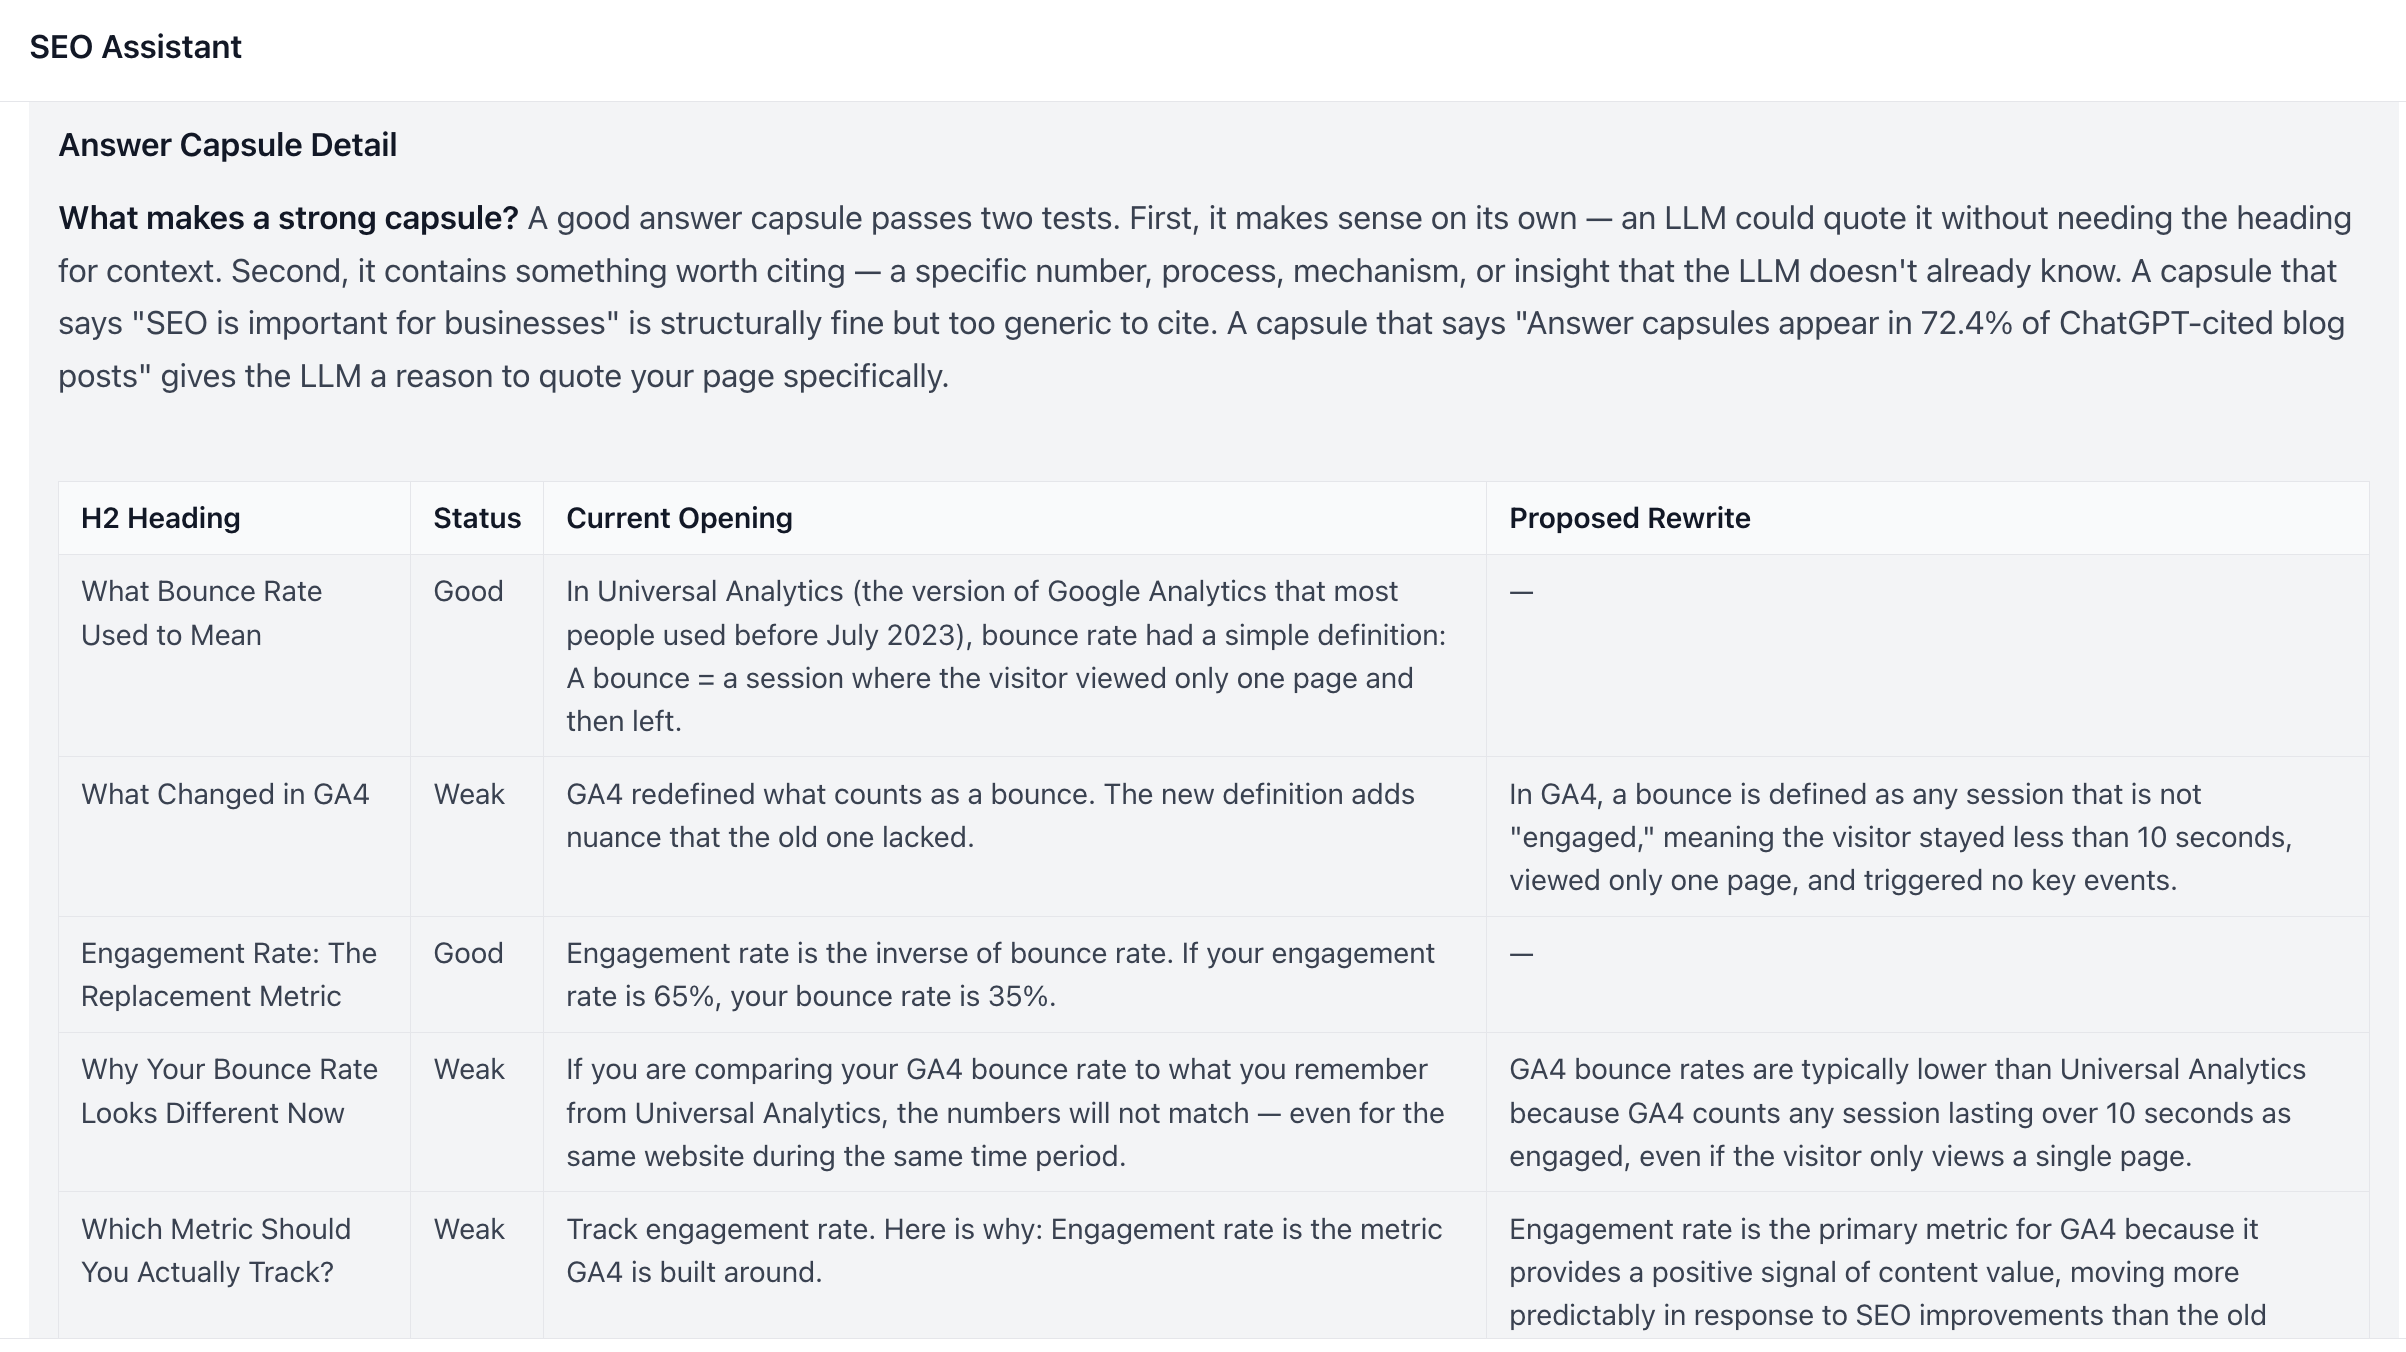Click the rewrite about GA4 bounce rates typically lower

point(1907,1112)
